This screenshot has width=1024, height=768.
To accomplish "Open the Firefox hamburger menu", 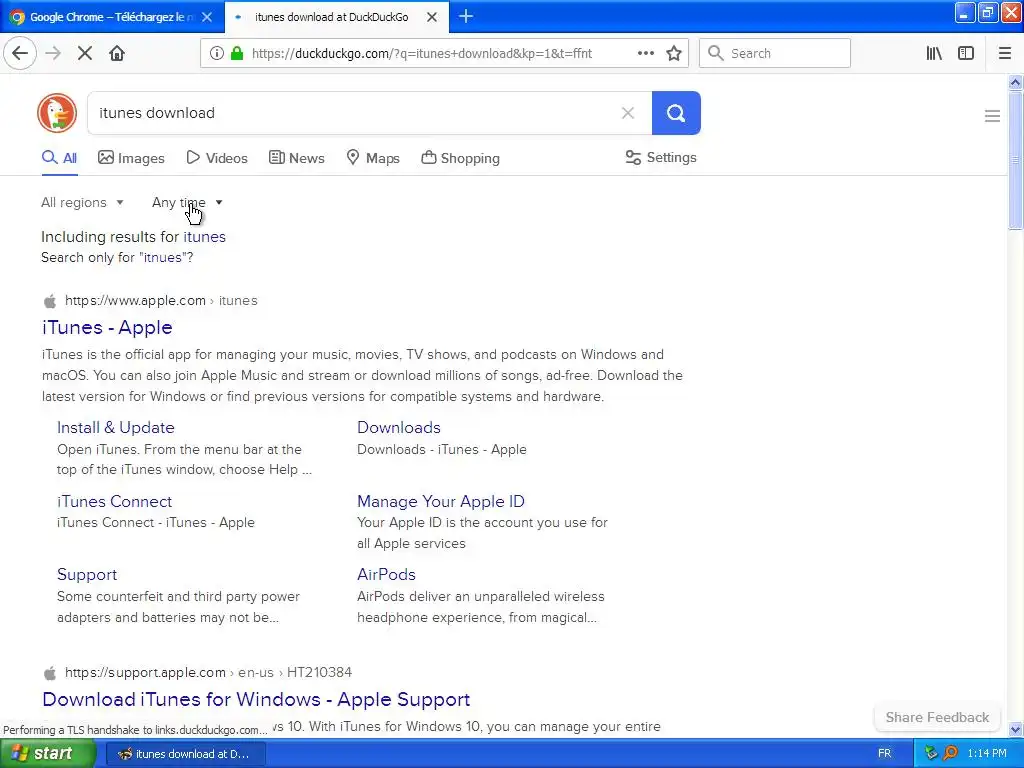I will click(x=1005, y=54).
